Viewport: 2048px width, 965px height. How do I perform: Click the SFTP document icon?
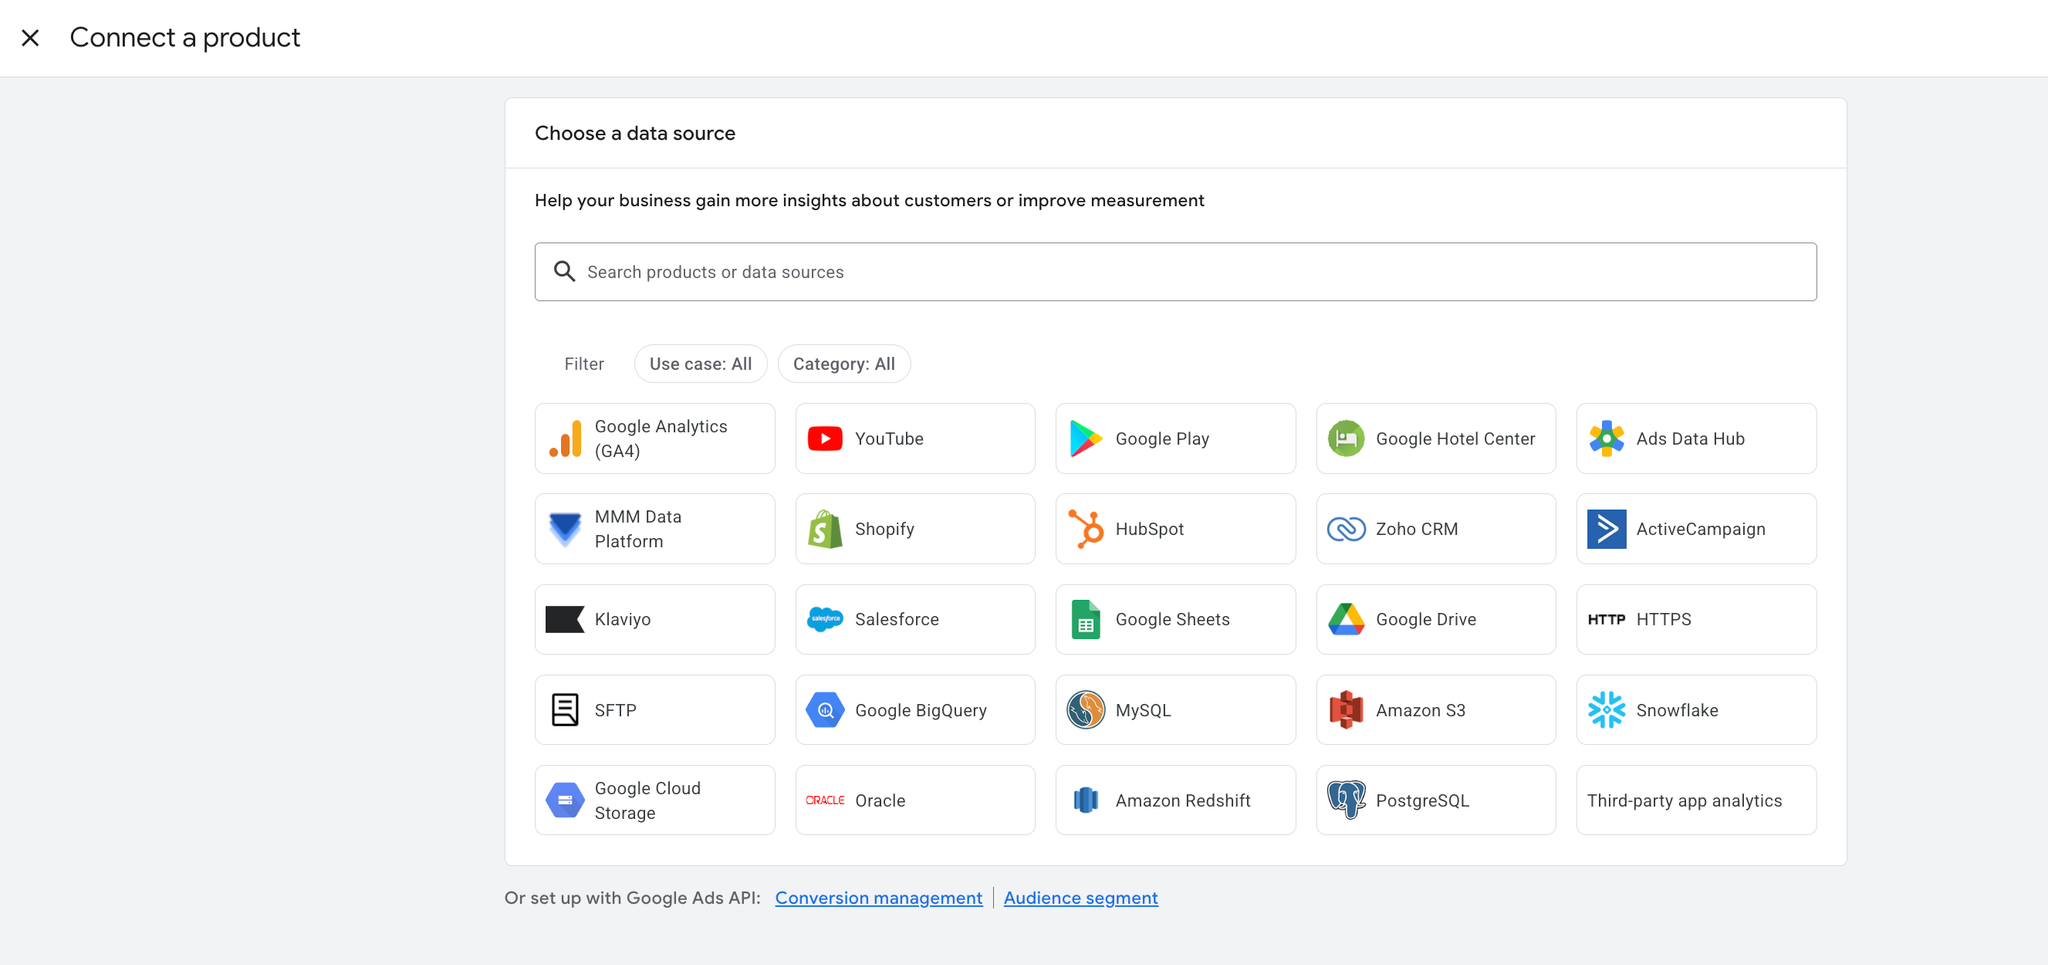[565, 710]
